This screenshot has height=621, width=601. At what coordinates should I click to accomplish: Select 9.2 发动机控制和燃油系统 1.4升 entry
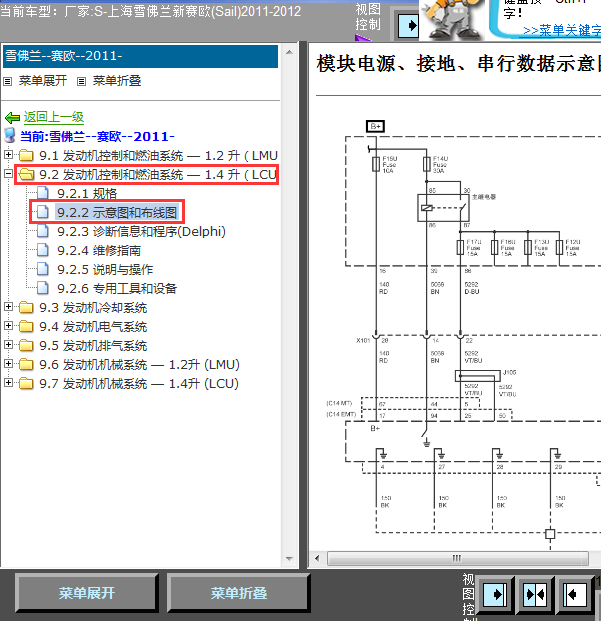(x=158, y=175)
